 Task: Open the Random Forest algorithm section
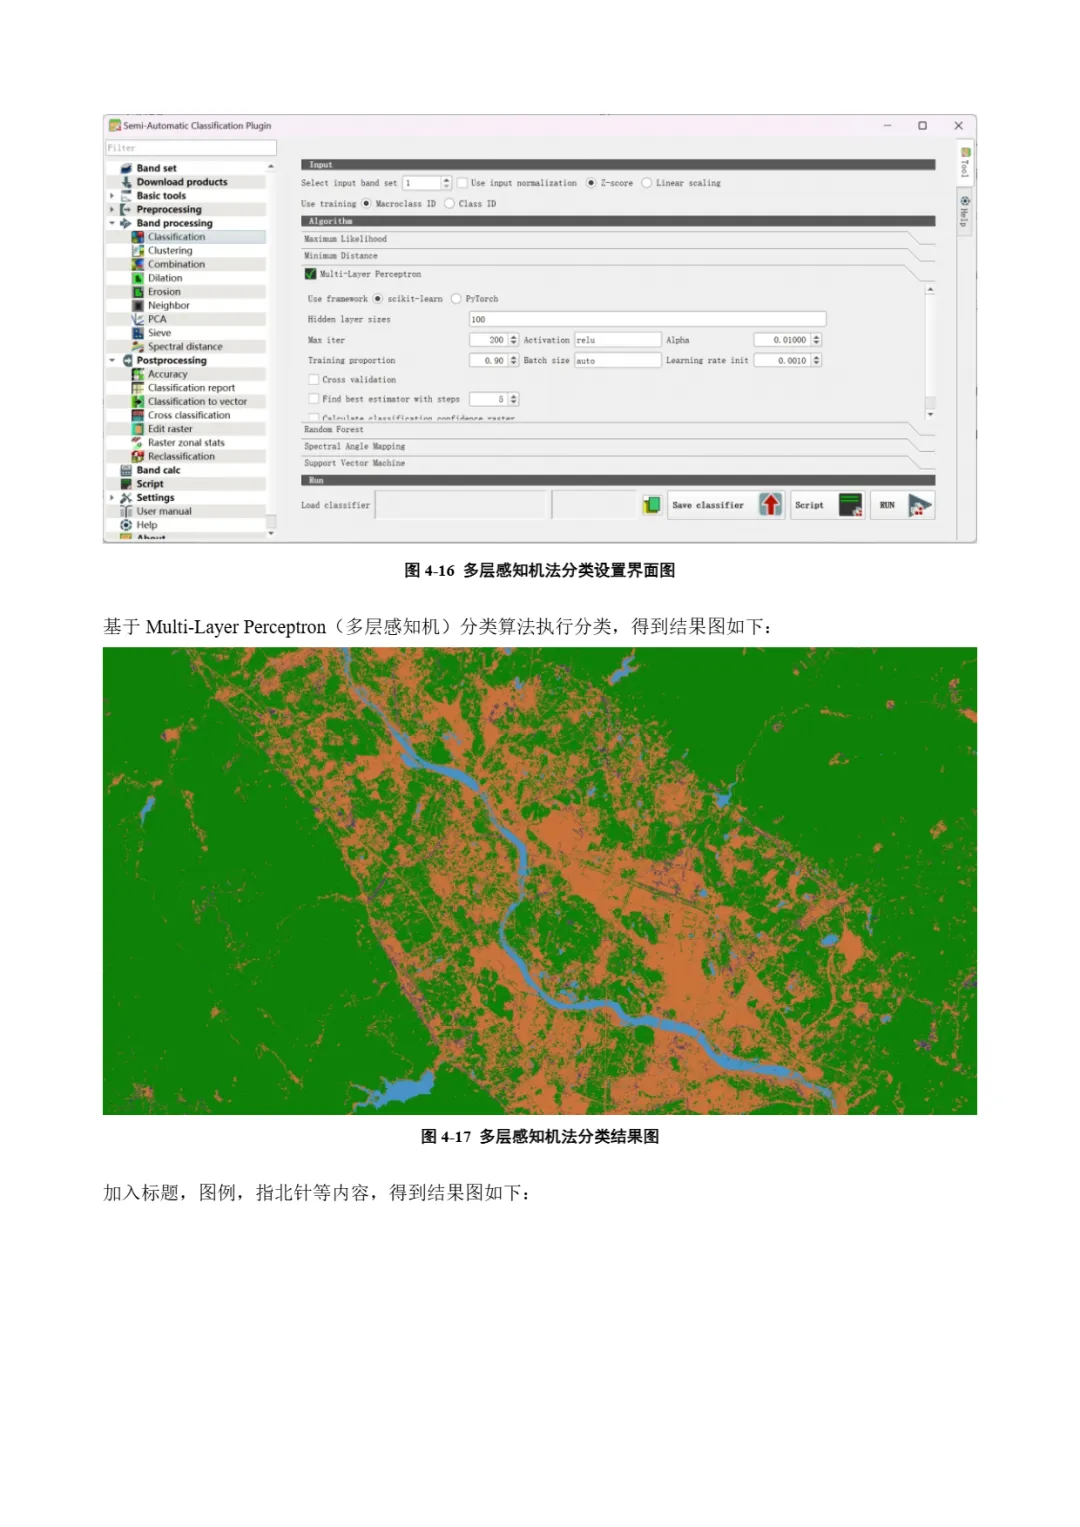pos(618,430)
